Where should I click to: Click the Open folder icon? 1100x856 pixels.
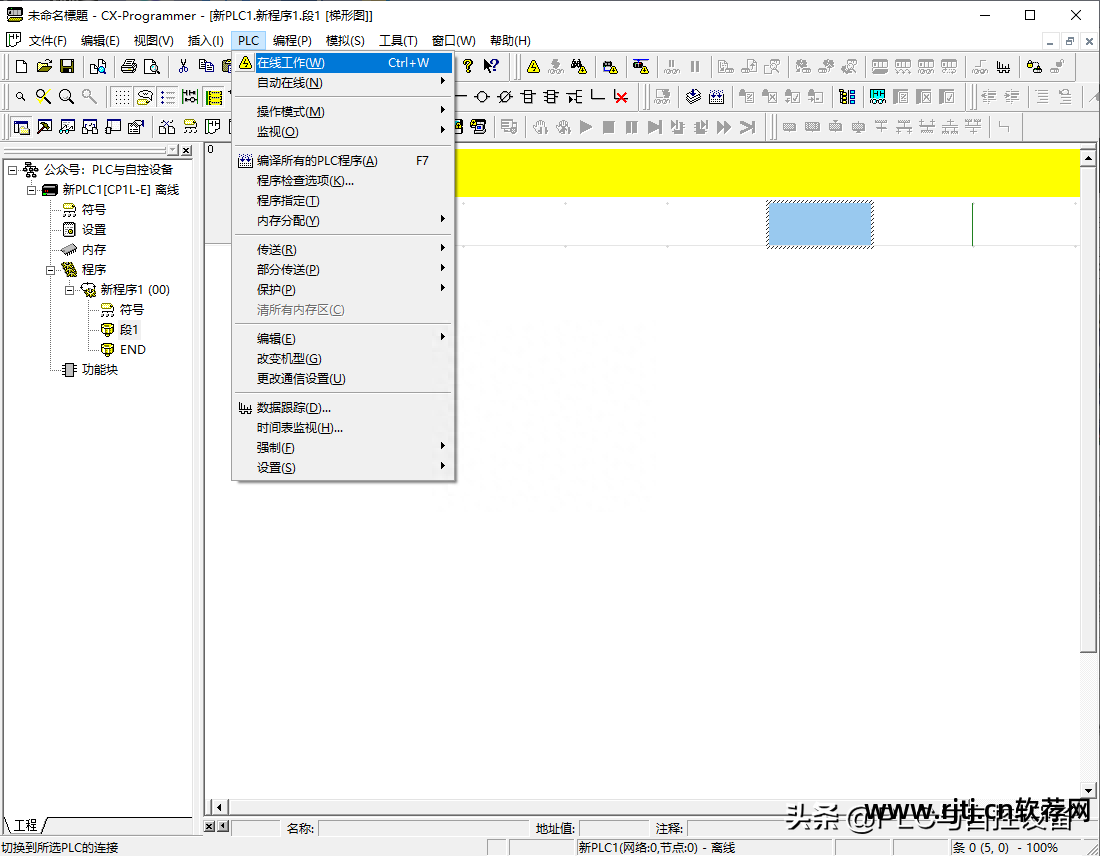tap(44, 67)
